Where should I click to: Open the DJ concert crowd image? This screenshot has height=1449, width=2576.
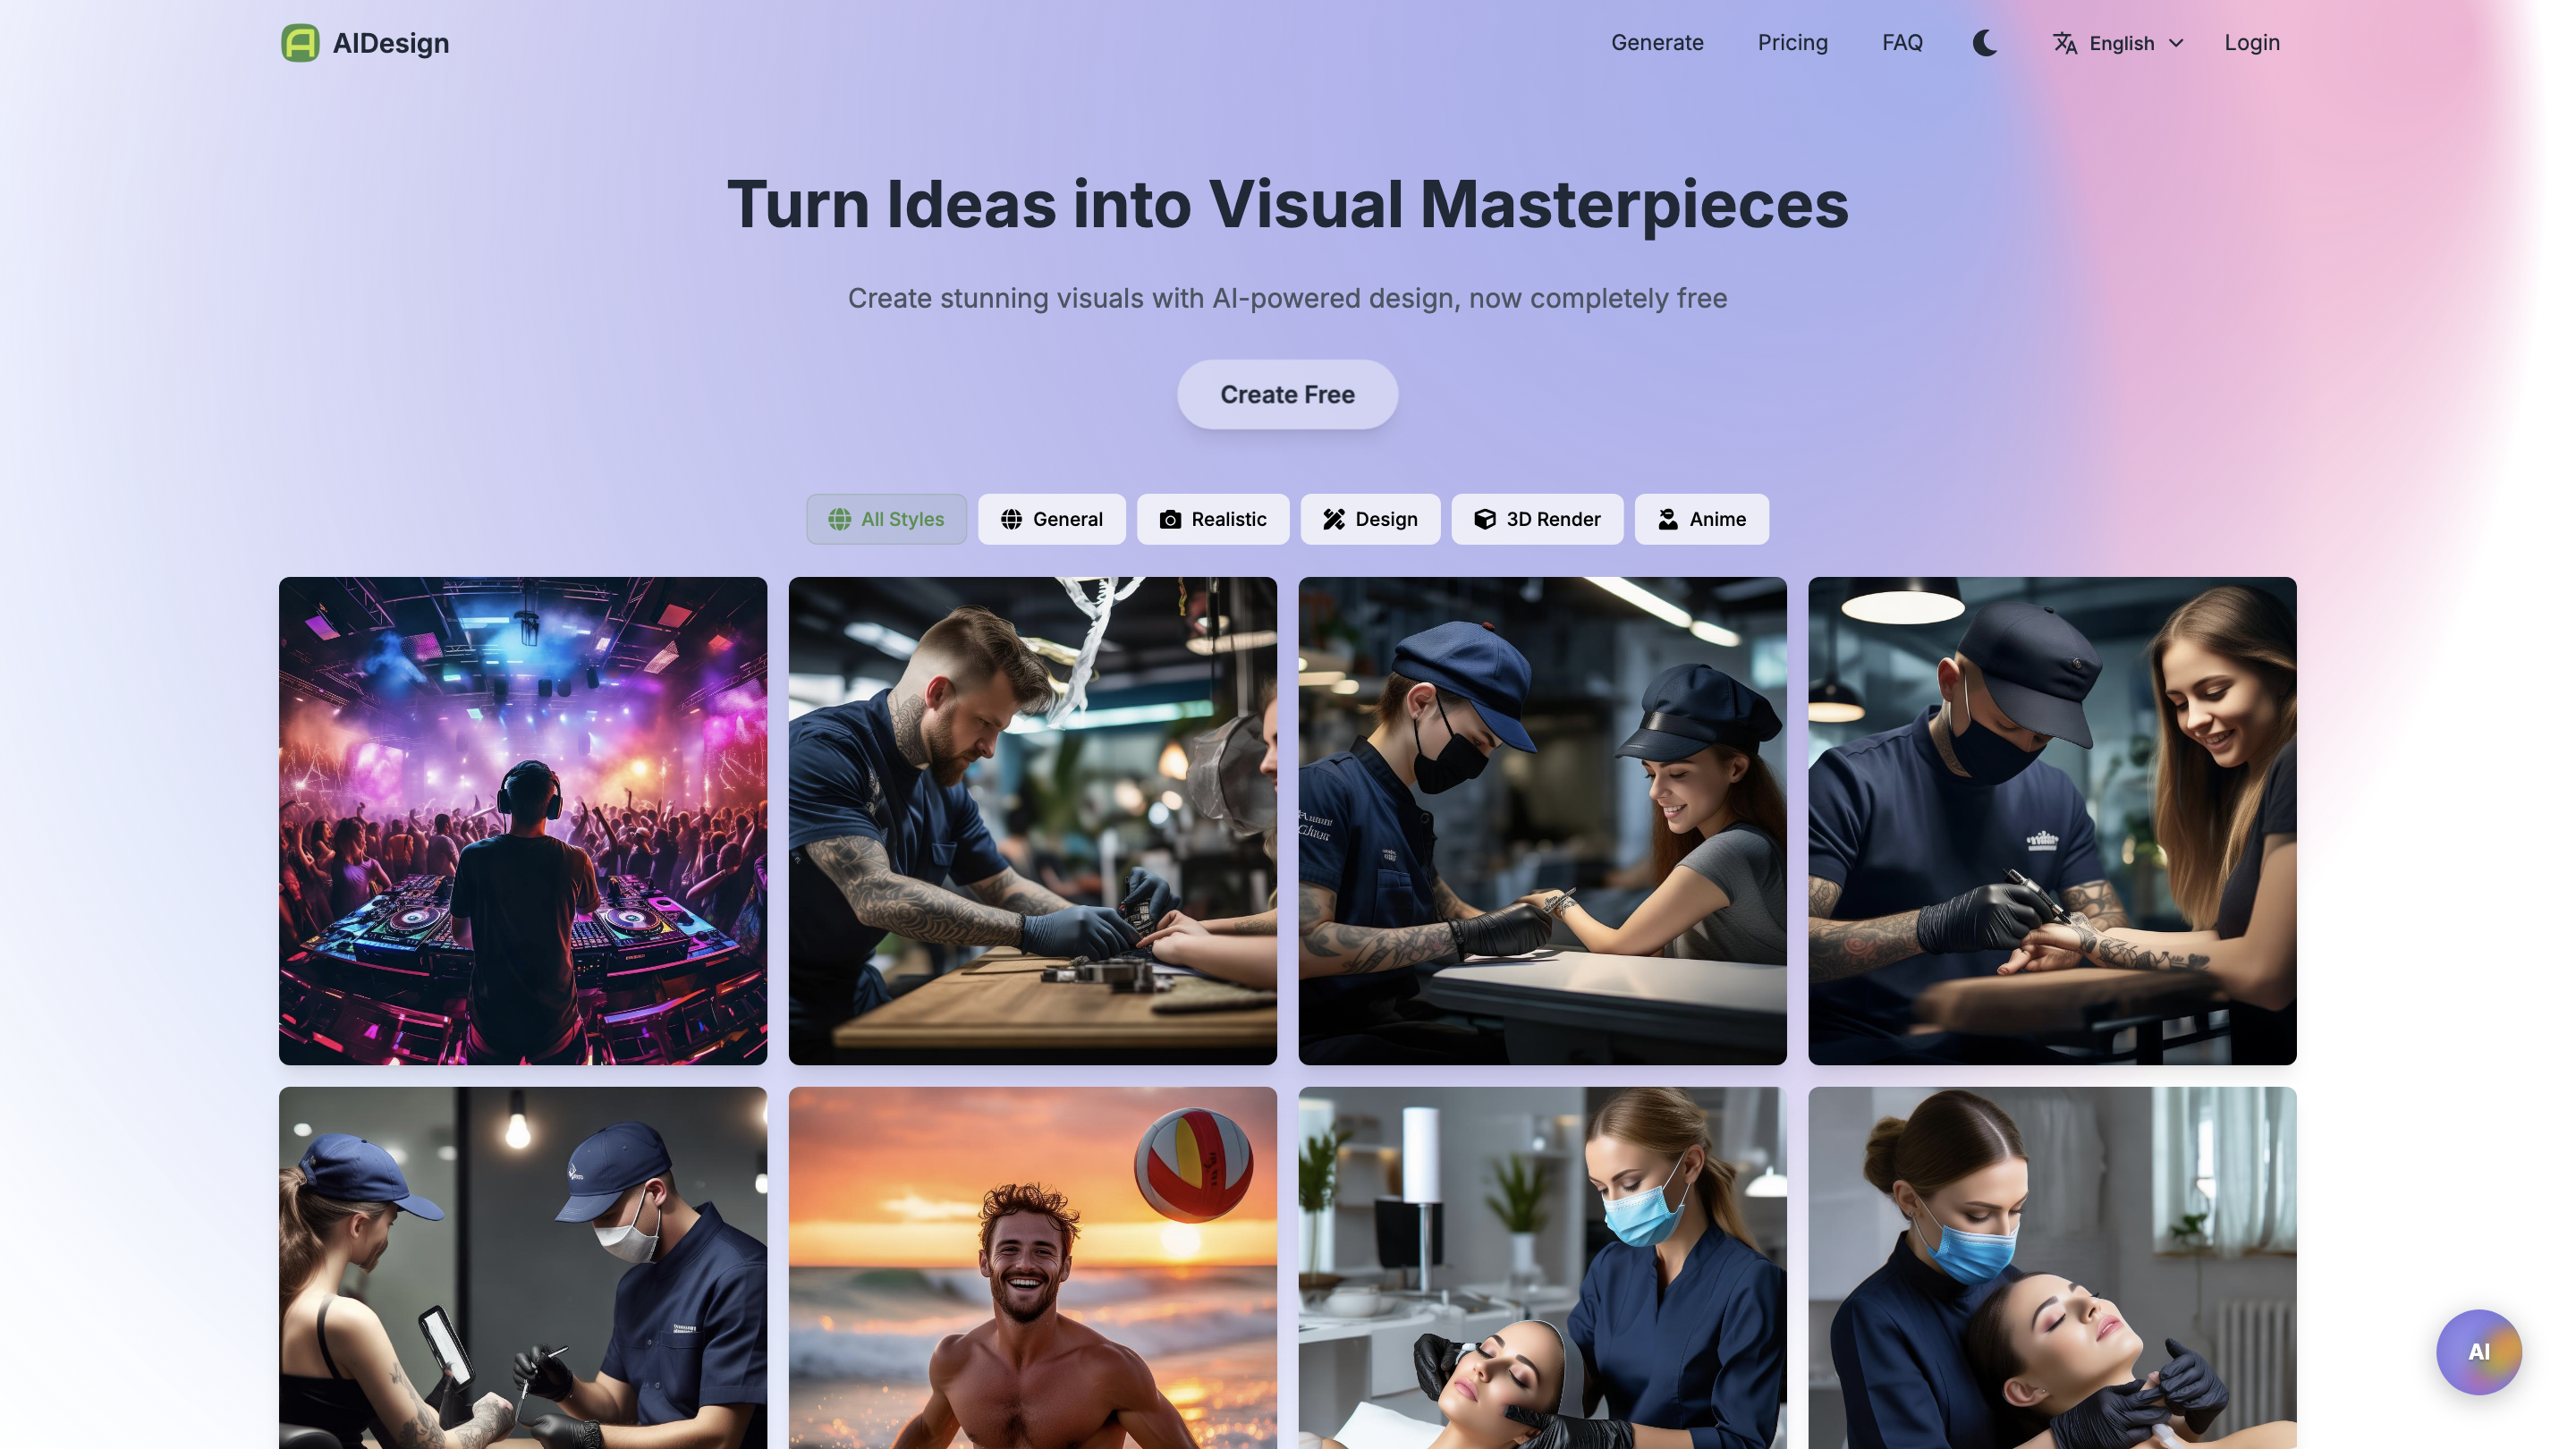pyautogui.click(x=523, y=820)
